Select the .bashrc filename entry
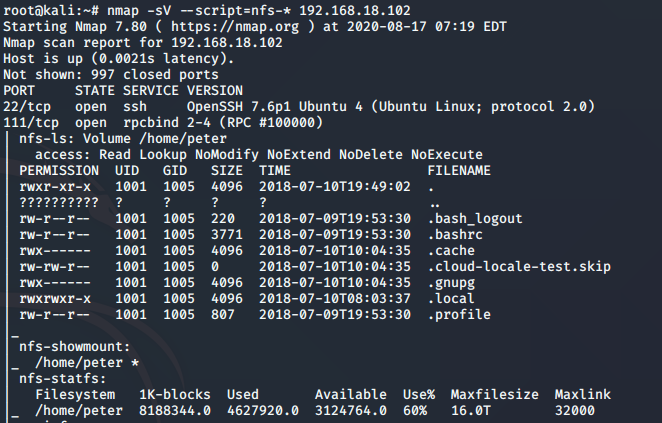This screenshot has height=423, width=662. pyautogui.click(x=455, y=235)
